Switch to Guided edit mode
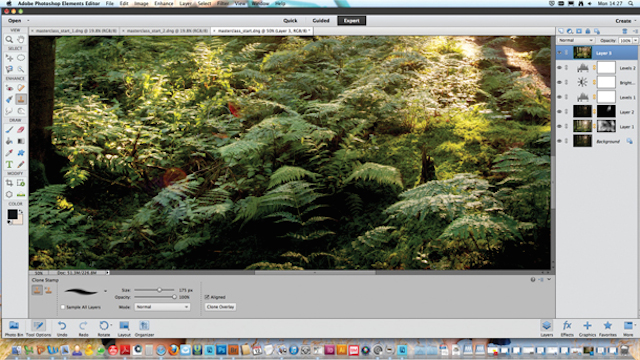The image size is (640, 360). 321,21
